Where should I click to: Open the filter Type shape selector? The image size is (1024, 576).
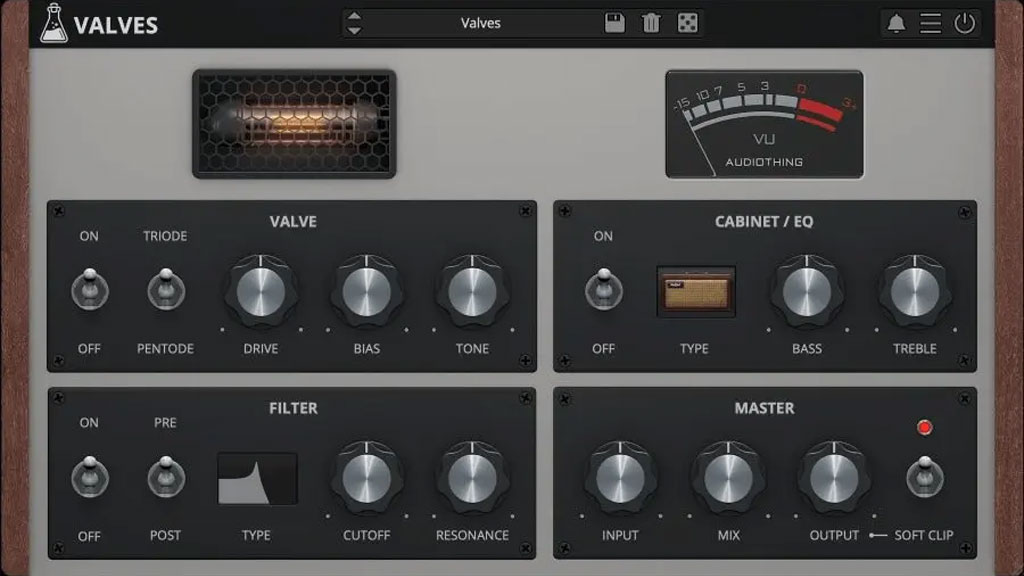click(x=257, y=479)
